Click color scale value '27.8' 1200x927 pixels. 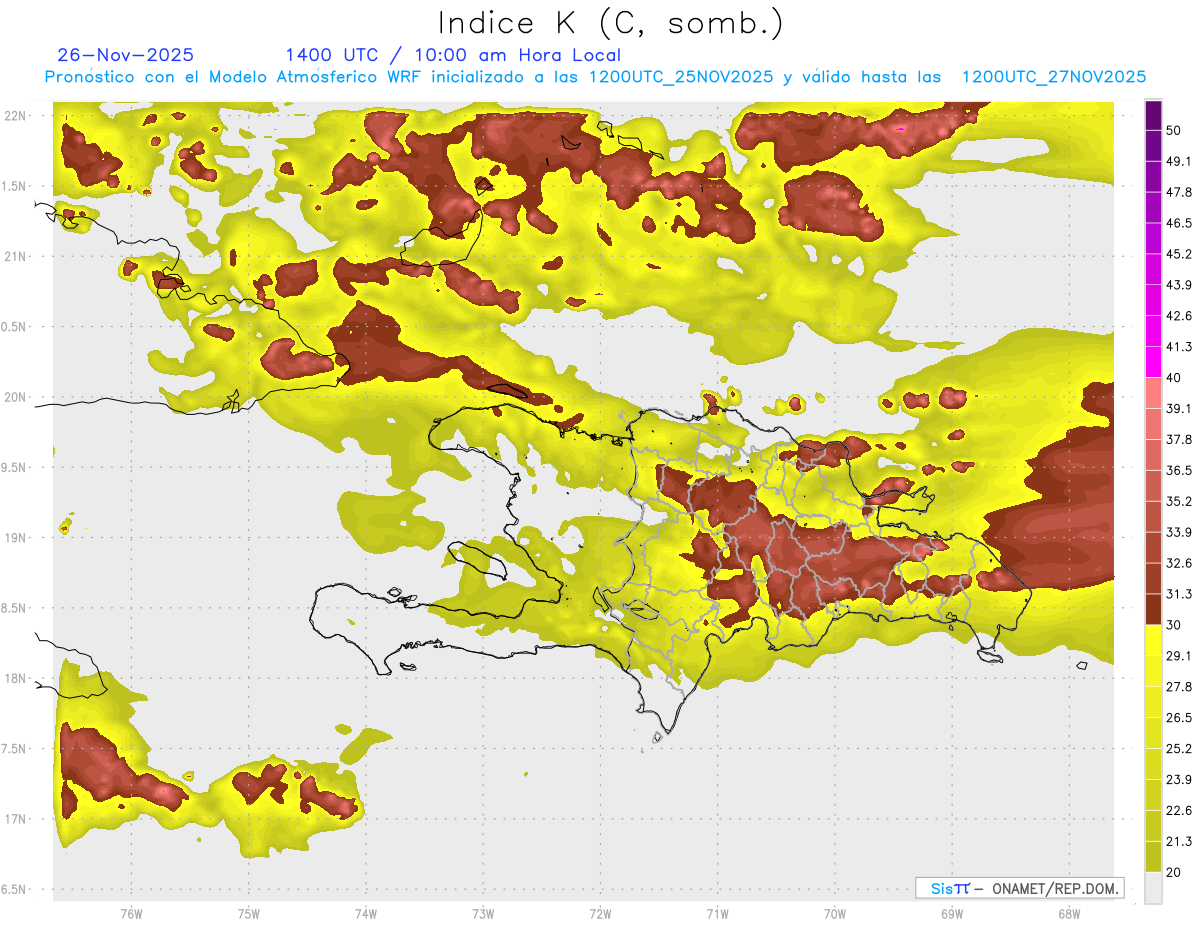point(1179,687)
